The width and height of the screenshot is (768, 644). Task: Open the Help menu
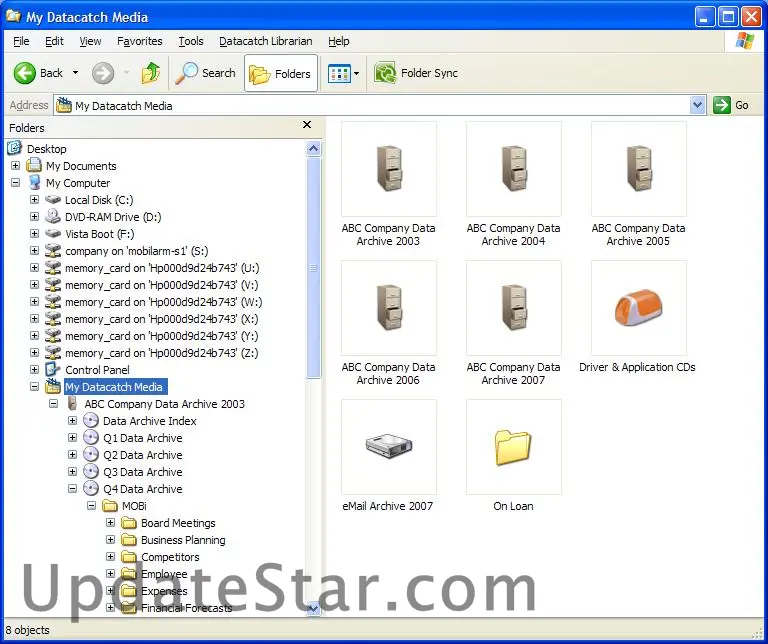(x=338, y=41)
